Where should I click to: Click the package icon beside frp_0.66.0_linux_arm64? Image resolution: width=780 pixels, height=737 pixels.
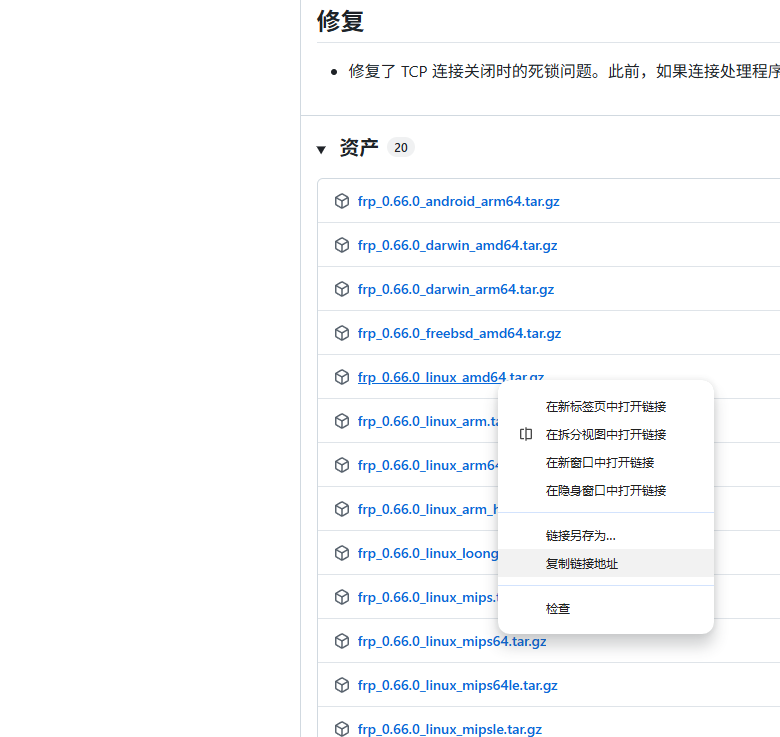[x=342, y=465]
